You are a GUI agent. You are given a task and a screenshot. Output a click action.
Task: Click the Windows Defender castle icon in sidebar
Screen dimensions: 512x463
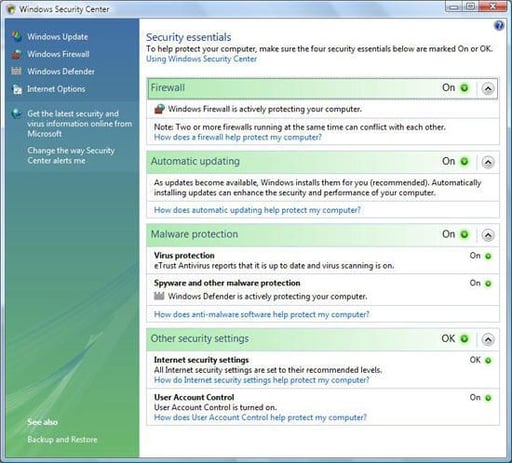tap(16, 71)
